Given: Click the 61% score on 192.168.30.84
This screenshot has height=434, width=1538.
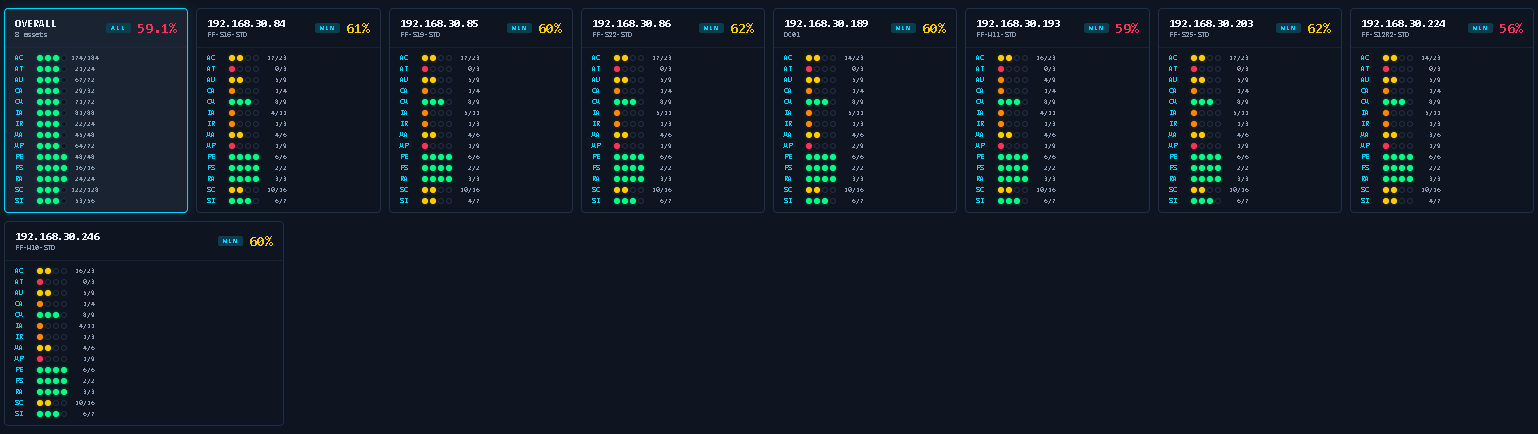Looking at the screenshot, I should pos(358,29).
